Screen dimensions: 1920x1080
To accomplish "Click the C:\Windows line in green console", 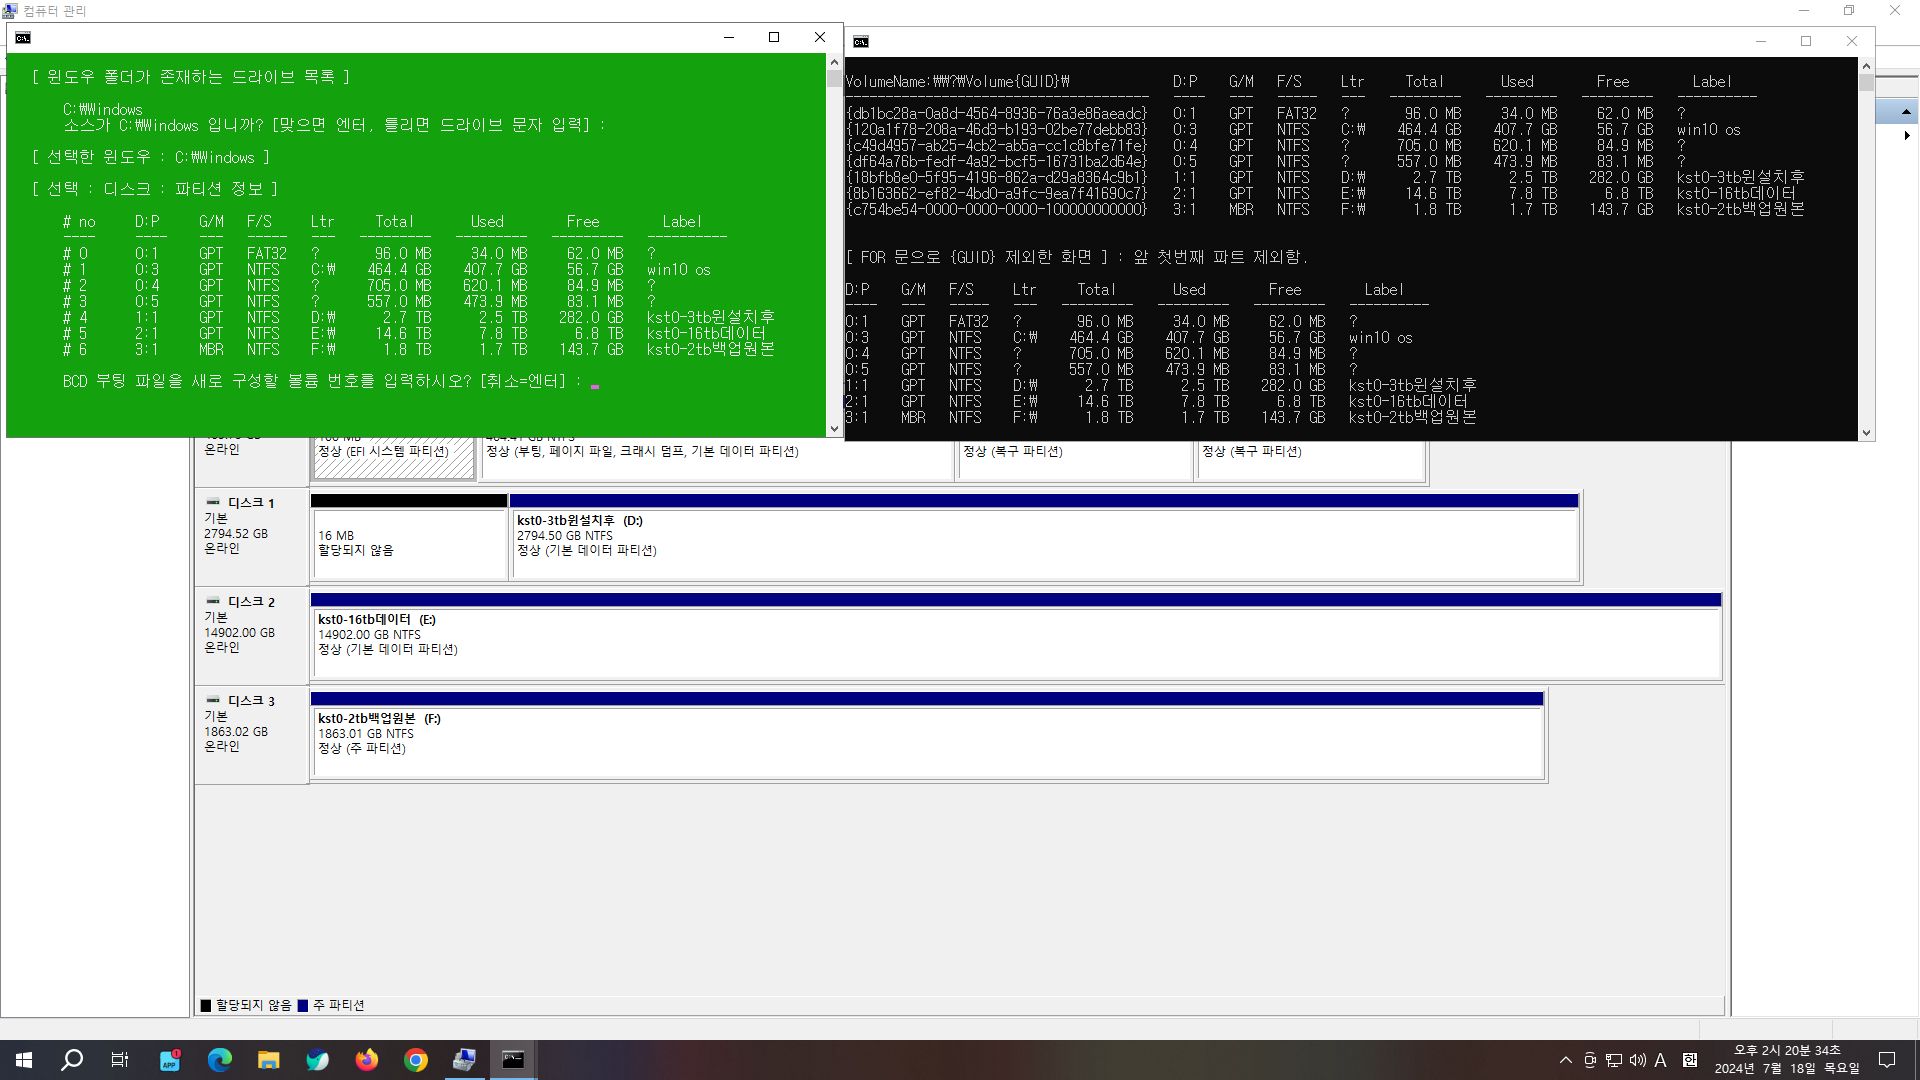I will 102,109.
